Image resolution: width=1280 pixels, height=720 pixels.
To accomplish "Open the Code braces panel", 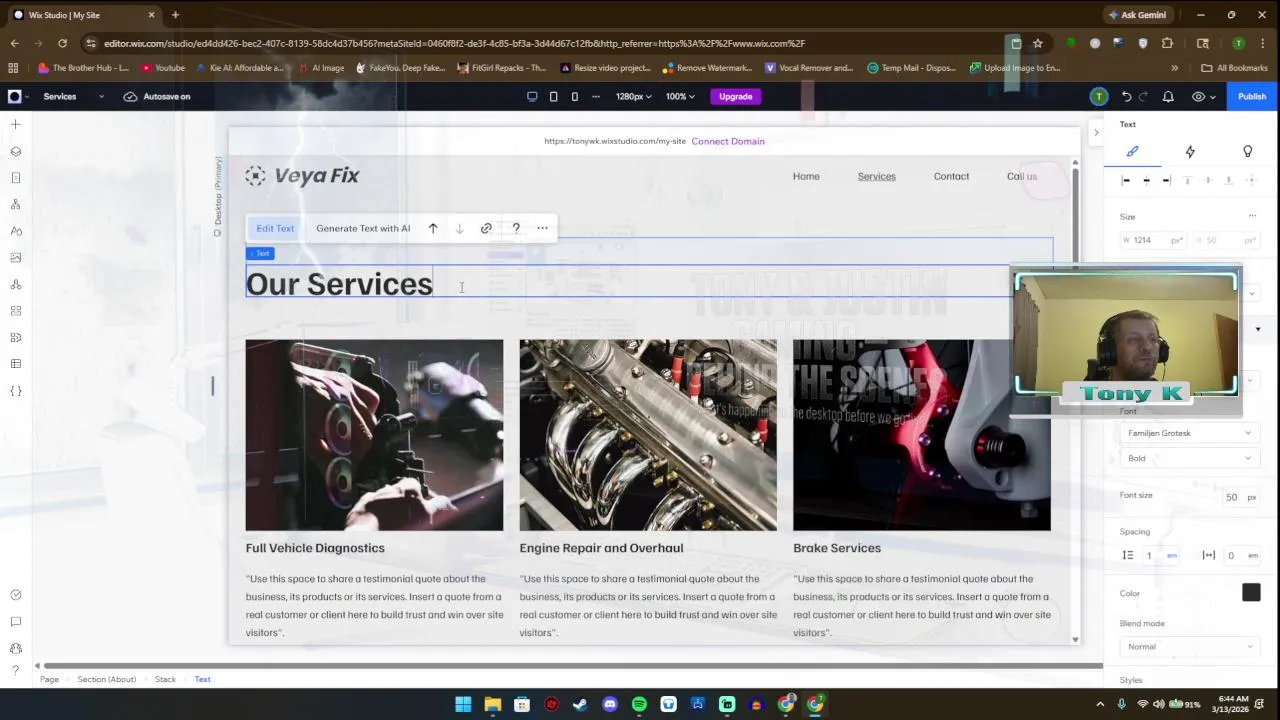I will click(15, 390).
